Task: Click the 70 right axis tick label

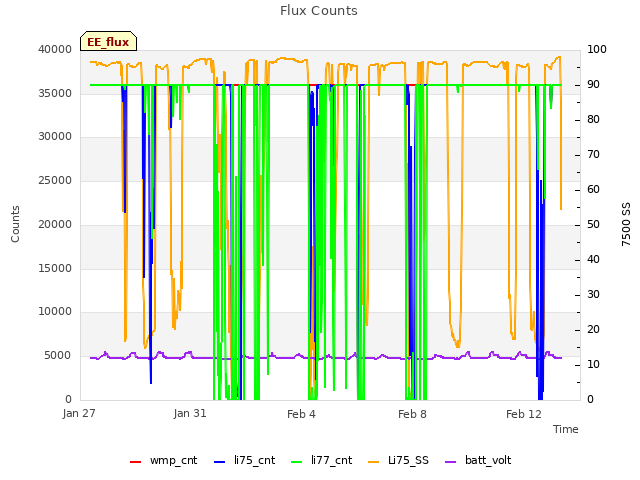Action: click(593, 155)
